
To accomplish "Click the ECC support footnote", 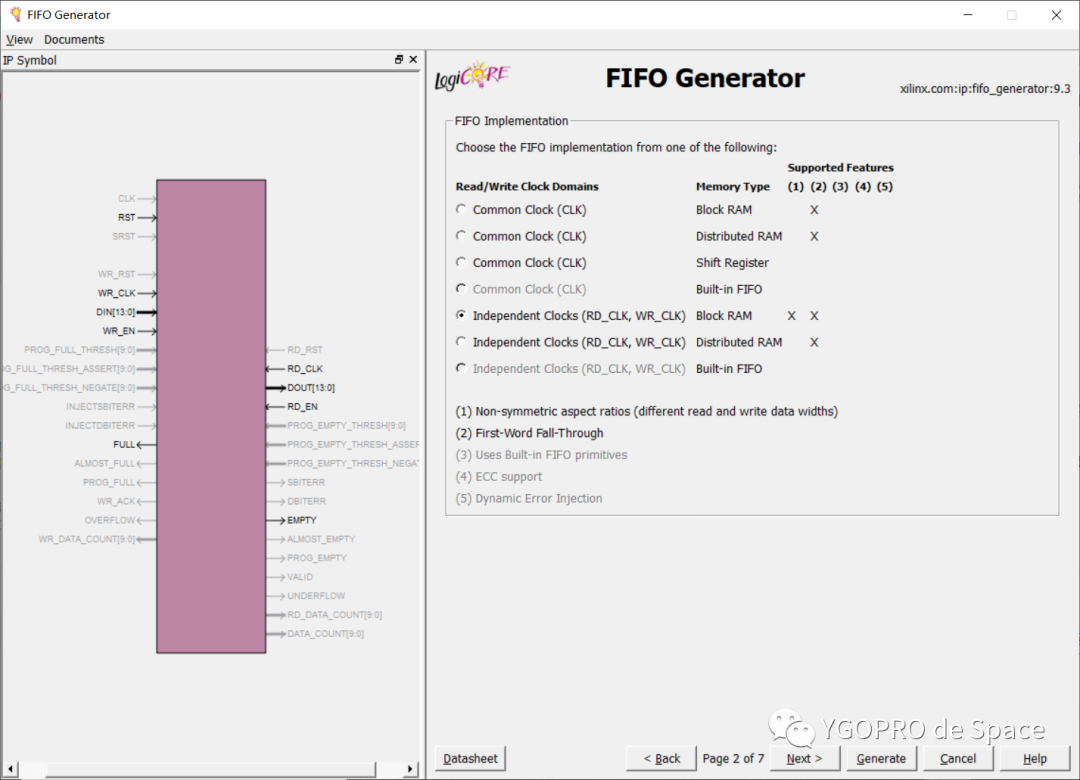I will point(499,477).
